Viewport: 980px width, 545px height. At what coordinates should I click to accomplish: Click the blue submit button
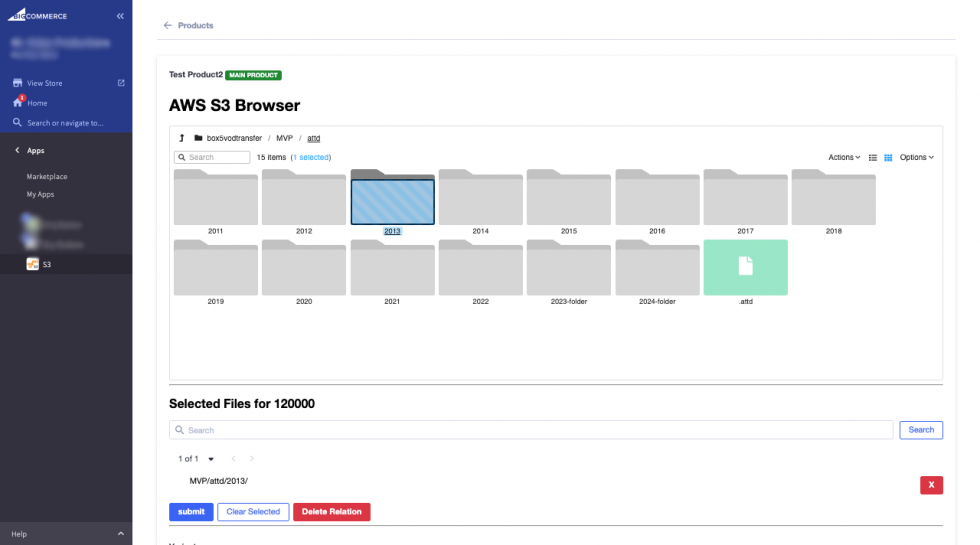[x=191, y=512]
